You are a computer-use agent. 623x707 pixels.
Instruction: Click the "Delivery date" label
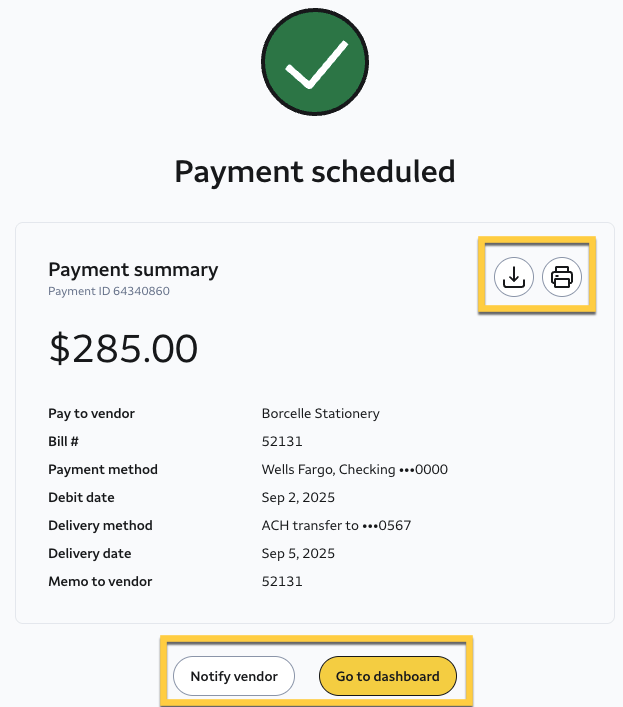89,553
